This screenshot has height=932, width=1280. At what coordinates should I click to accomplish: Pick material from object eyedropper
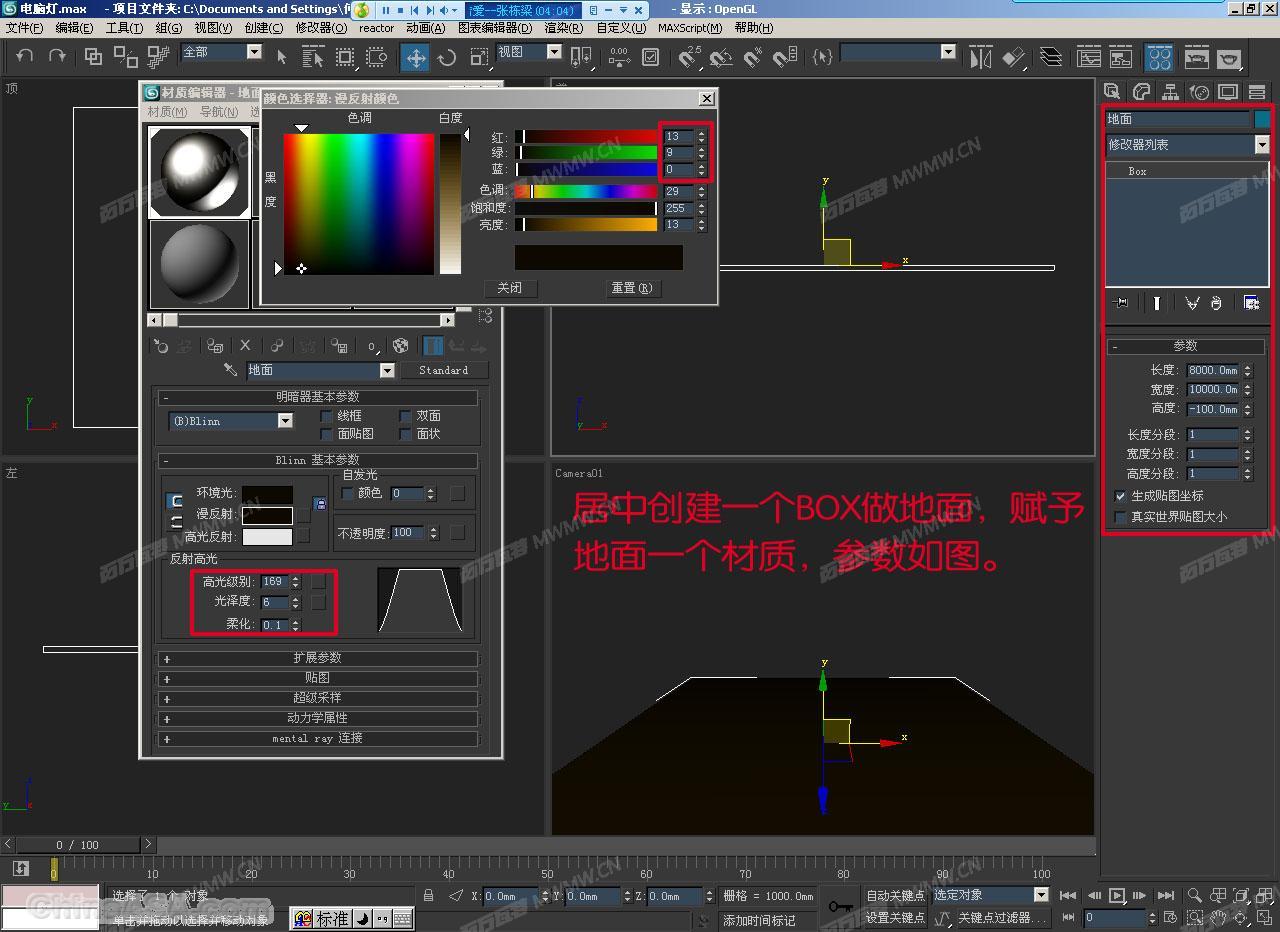[231, 370]
